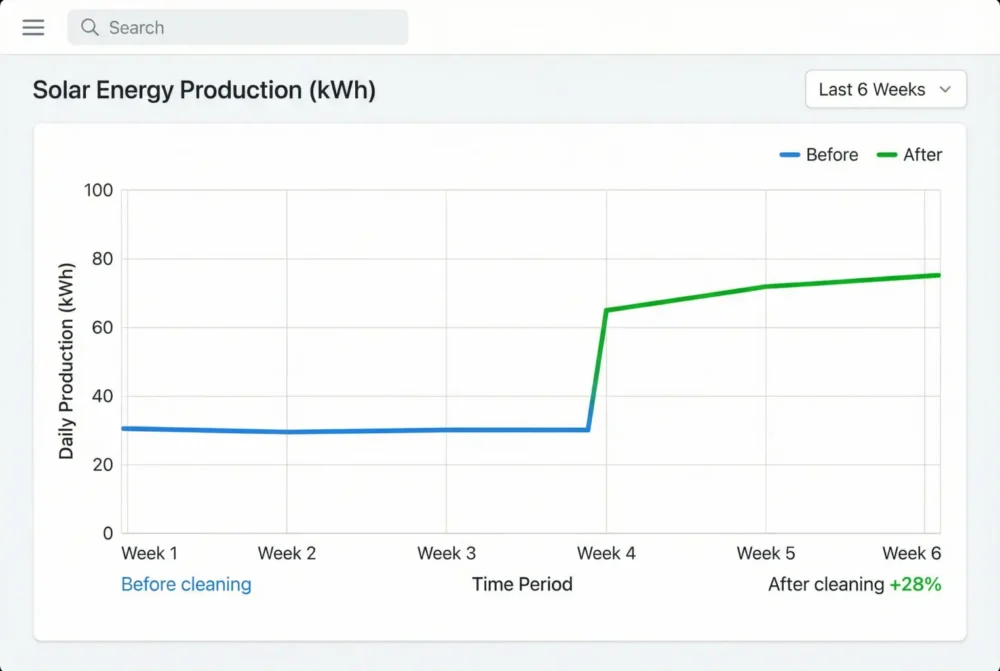This screenshot has width=1000, height=671.
Task: Click the magnifying glass search icon
Action: pyautogui.click(x=89, y=27)
